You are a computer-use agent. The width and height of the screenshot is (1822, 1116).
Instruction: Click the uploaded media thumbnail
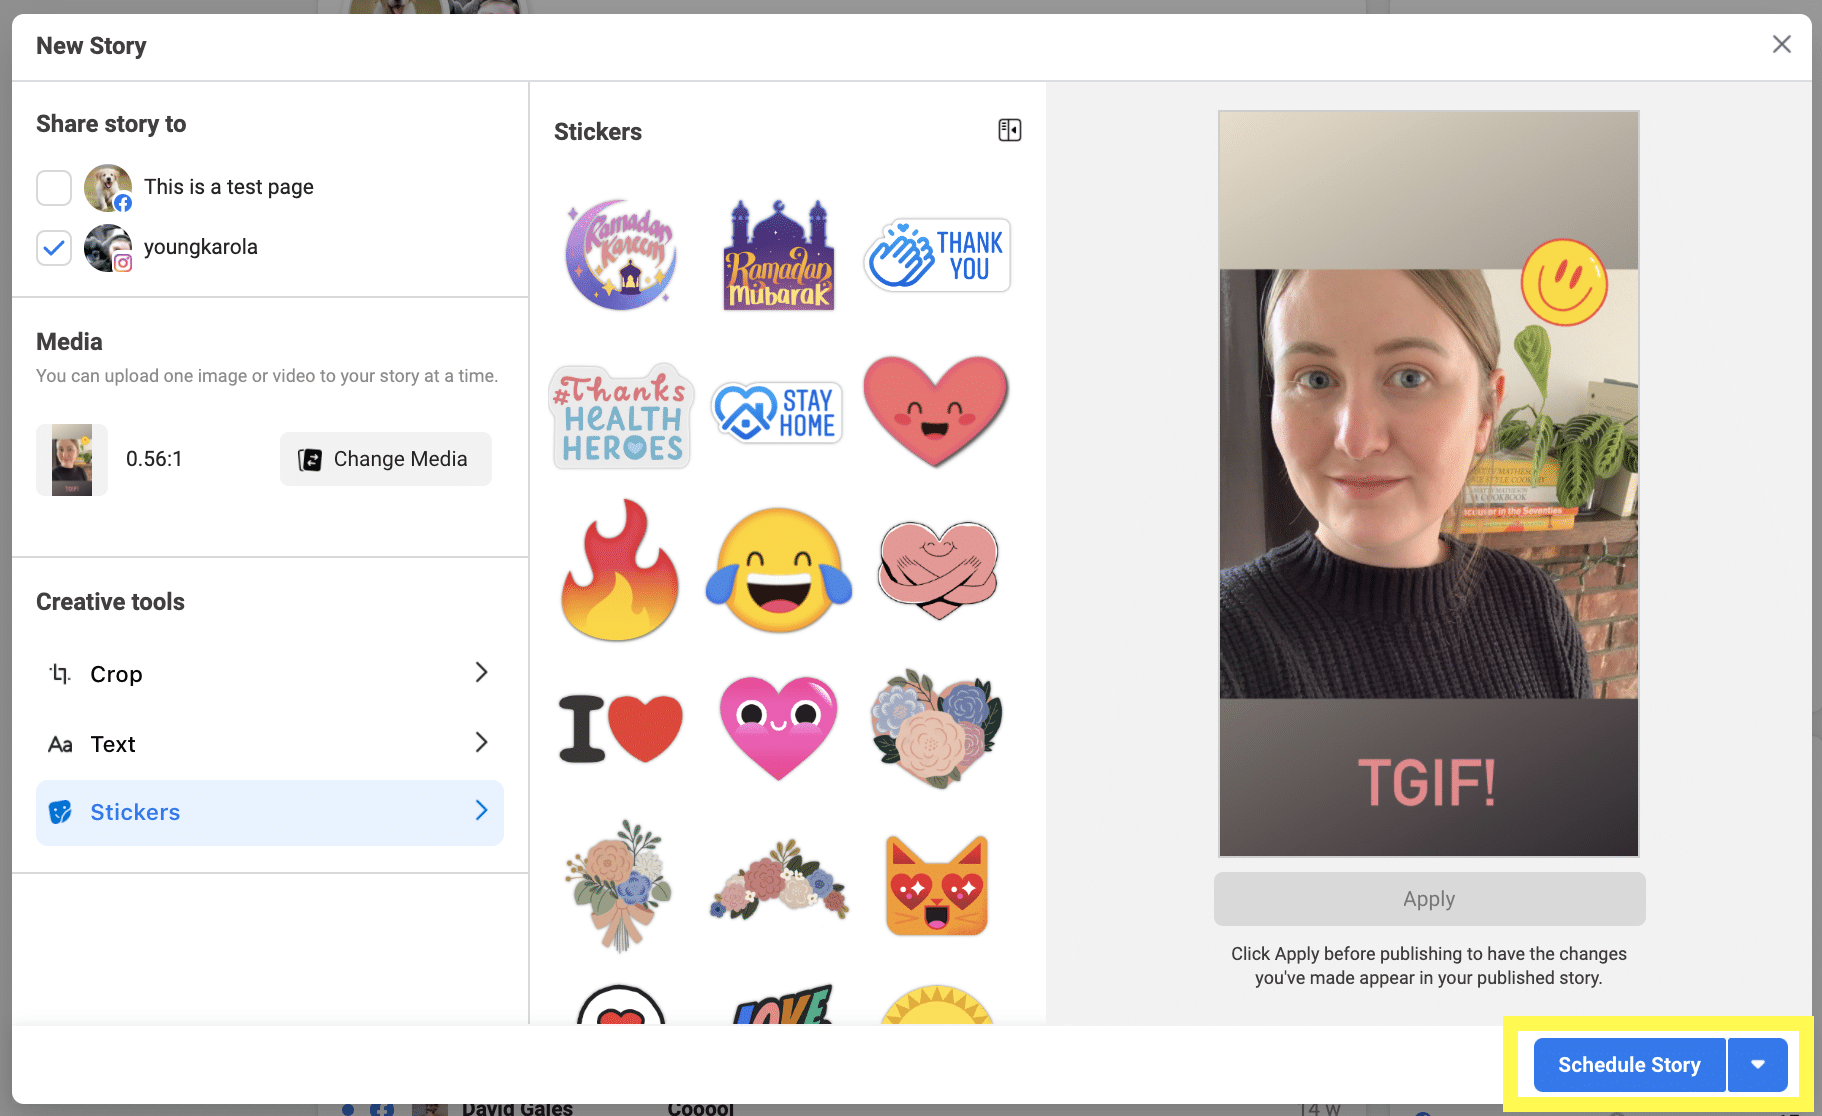[x=72, y=459]
